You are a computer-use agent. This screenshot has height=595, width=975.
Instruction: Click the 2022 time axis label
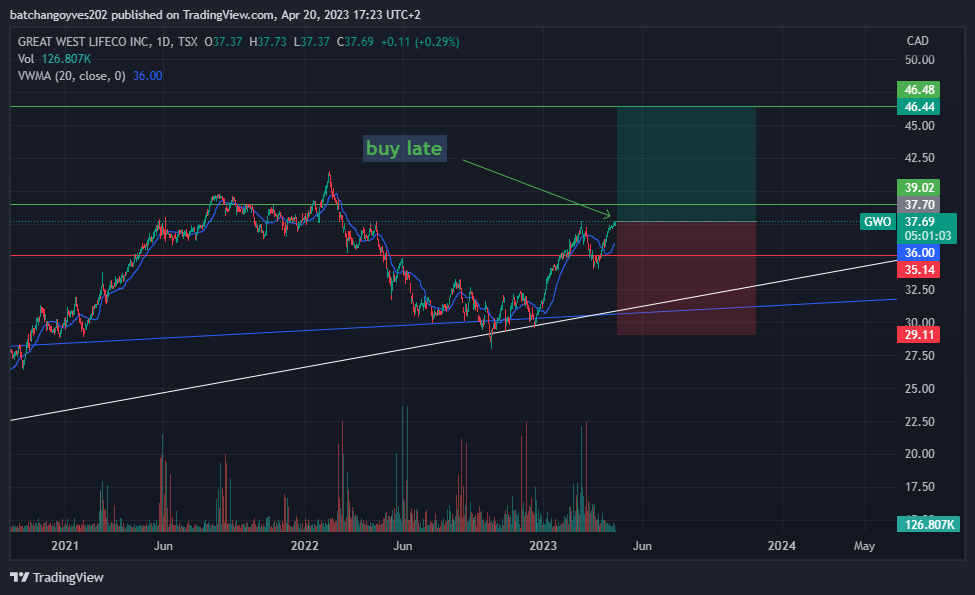(x=305, y=545)
